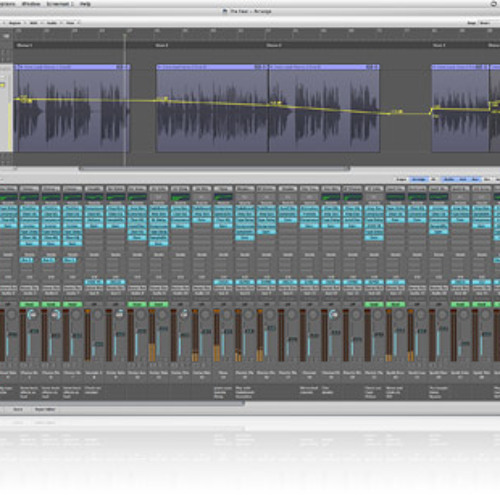The width and height of the screenshot is (500, 500).
Task: Click the volume fader handle on channel strip 11
Action: pyautogui.click(x=163, y=329)
